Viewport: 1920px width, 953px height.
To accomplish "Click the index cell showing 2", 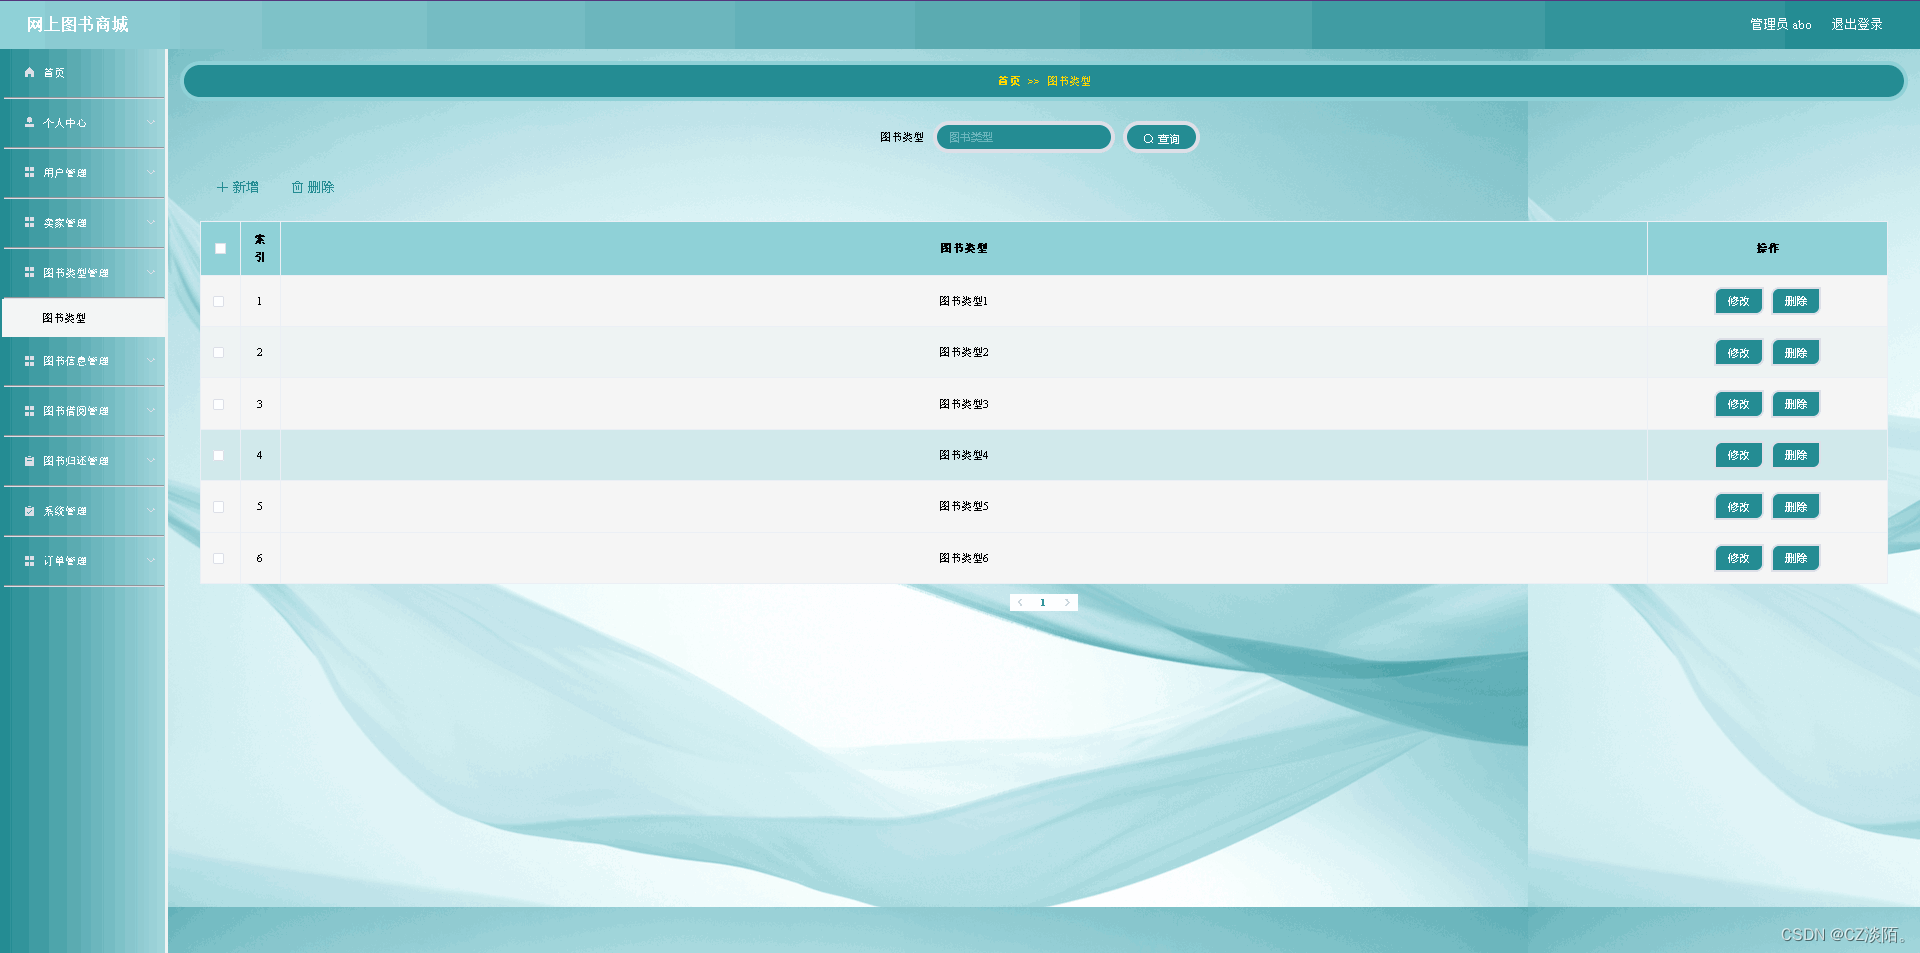I will coord(259,352).
